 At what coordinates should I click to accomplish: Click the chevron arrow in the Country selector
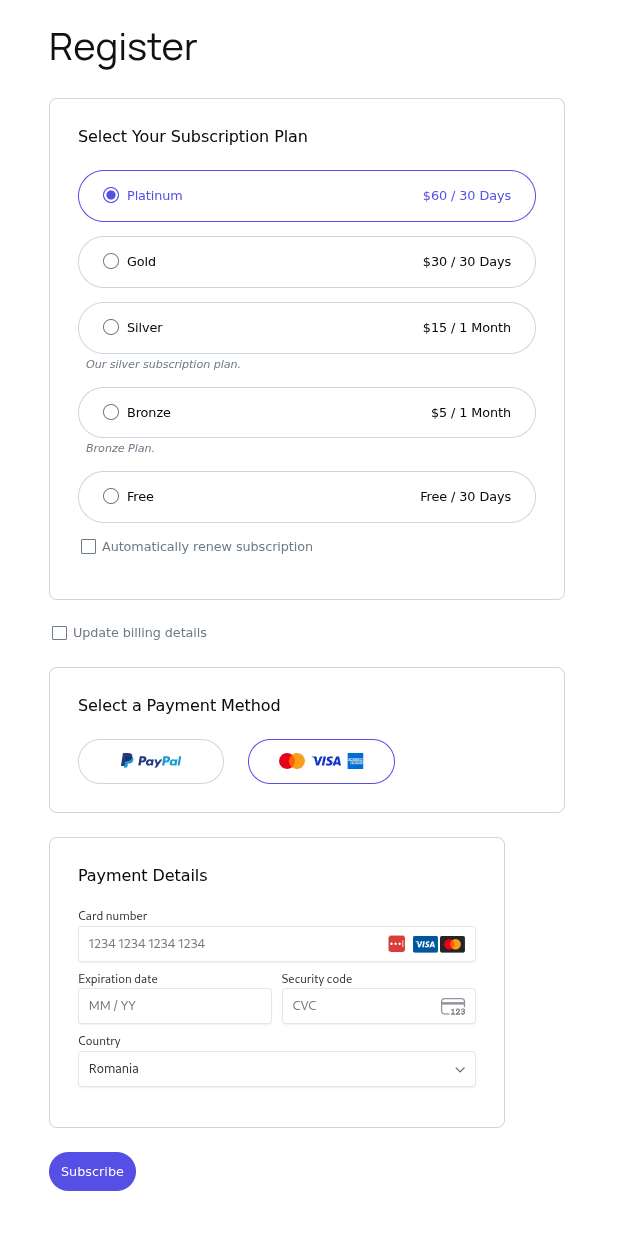click(460, 1069)
